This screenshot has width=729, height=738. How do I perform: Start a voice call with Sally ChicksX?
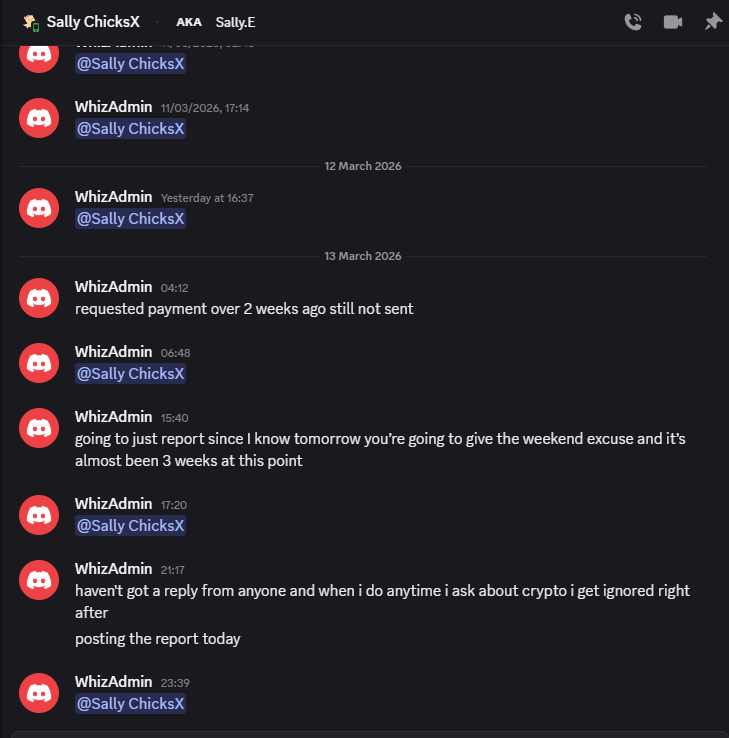633,22
